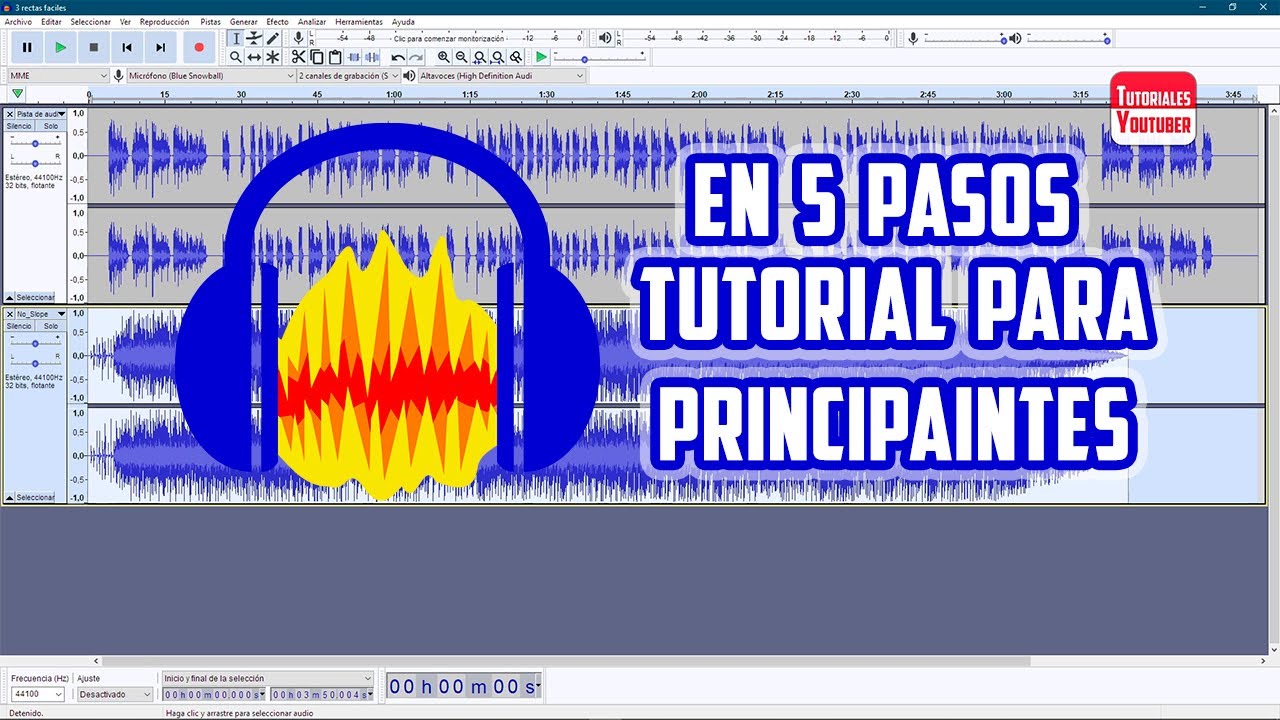Select the I-beam Selection tool
This screenshot has width=1280, height=720.
click(236, 38)
